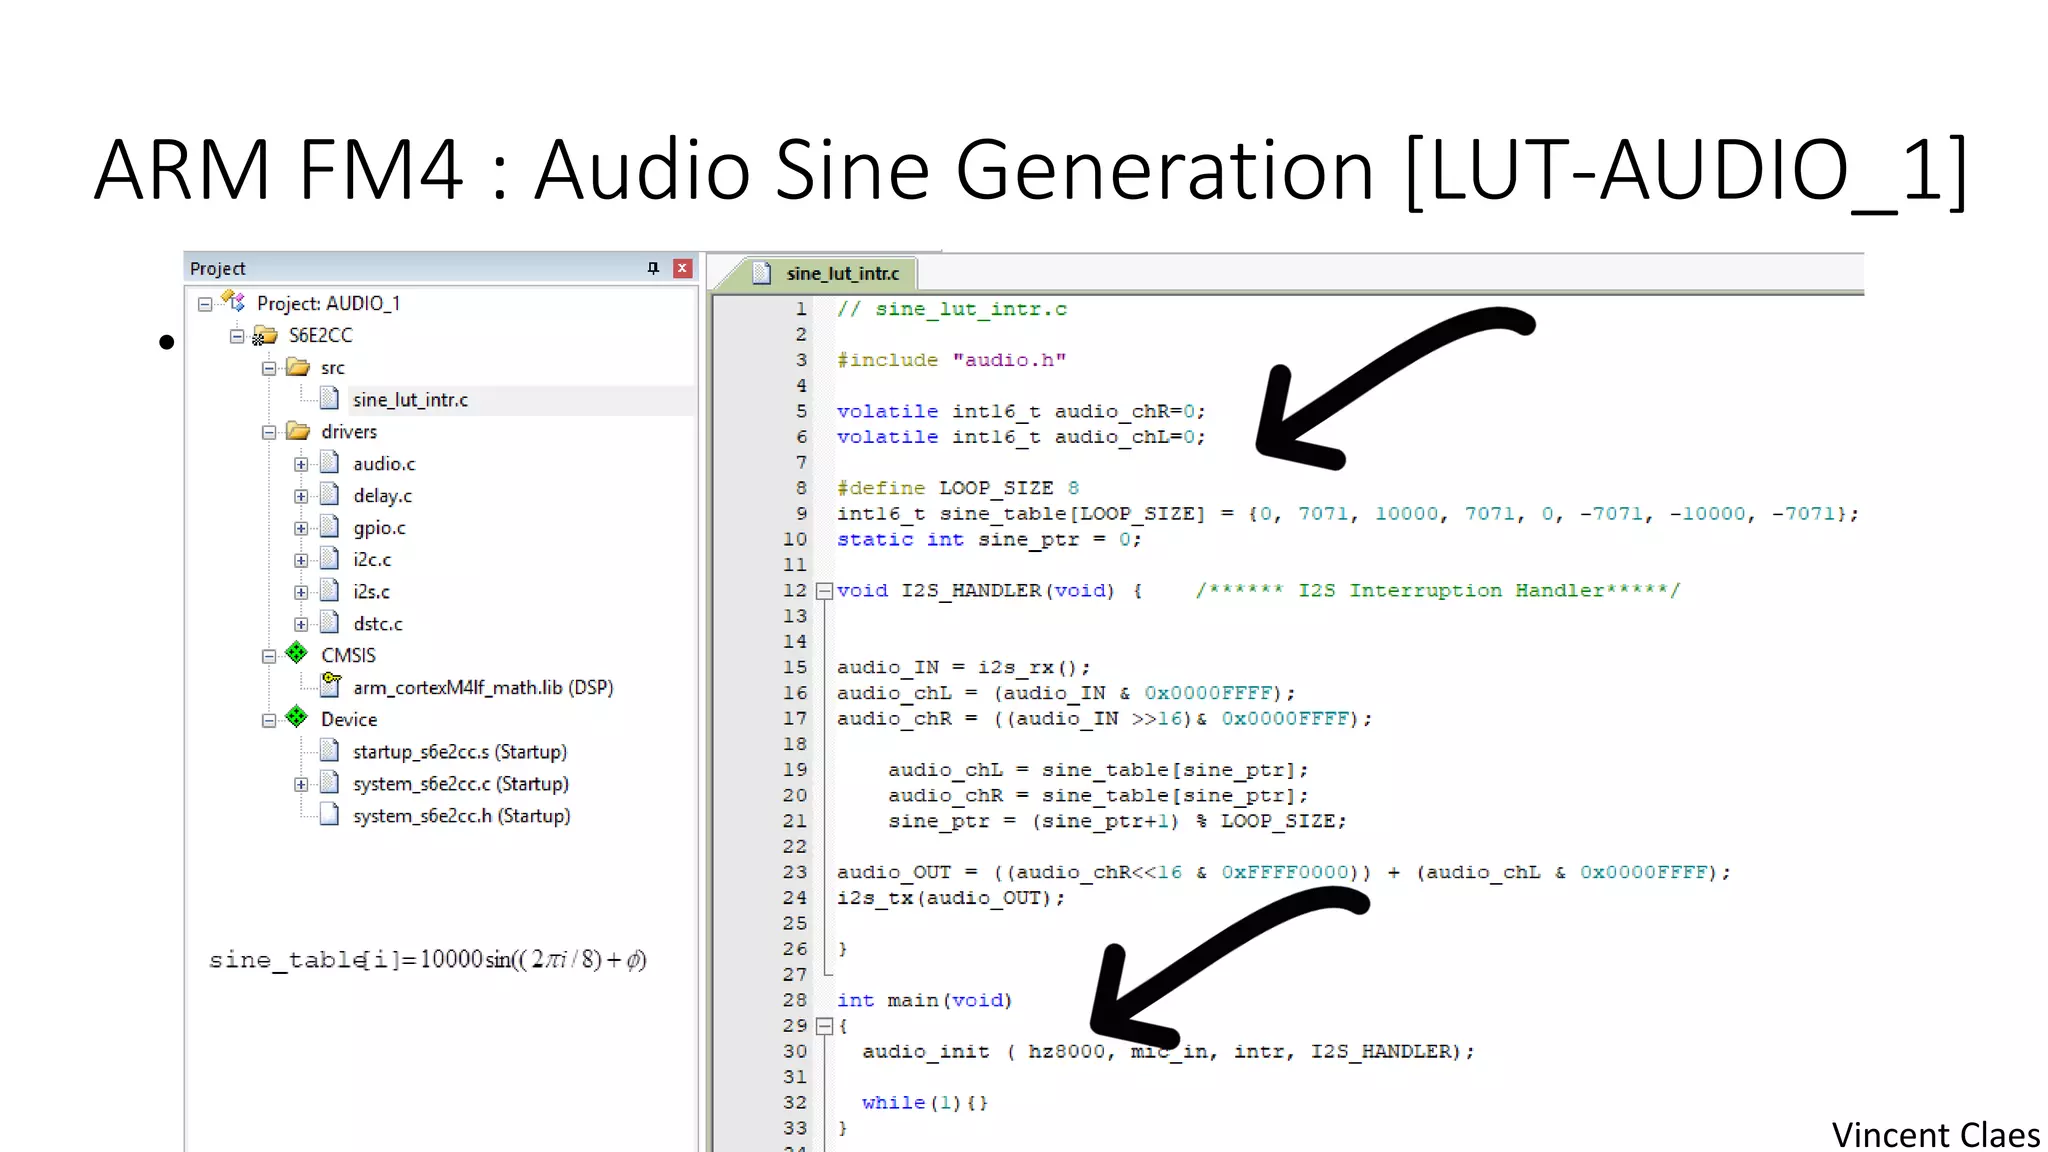This screenshot has width=2048, height=1152.
Task: Select the Project: AUDIO_1 label
Action: [328, 304]
